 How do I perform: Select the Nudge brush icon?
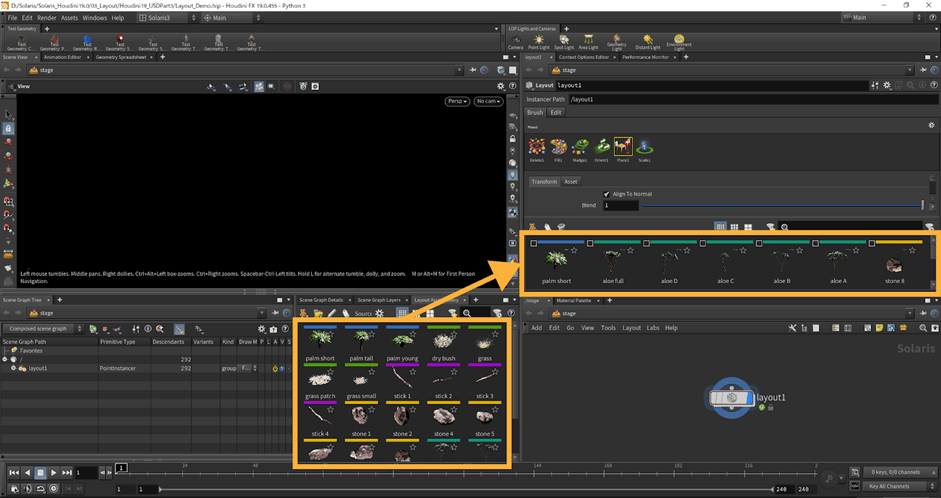click(x=580, y=147)
